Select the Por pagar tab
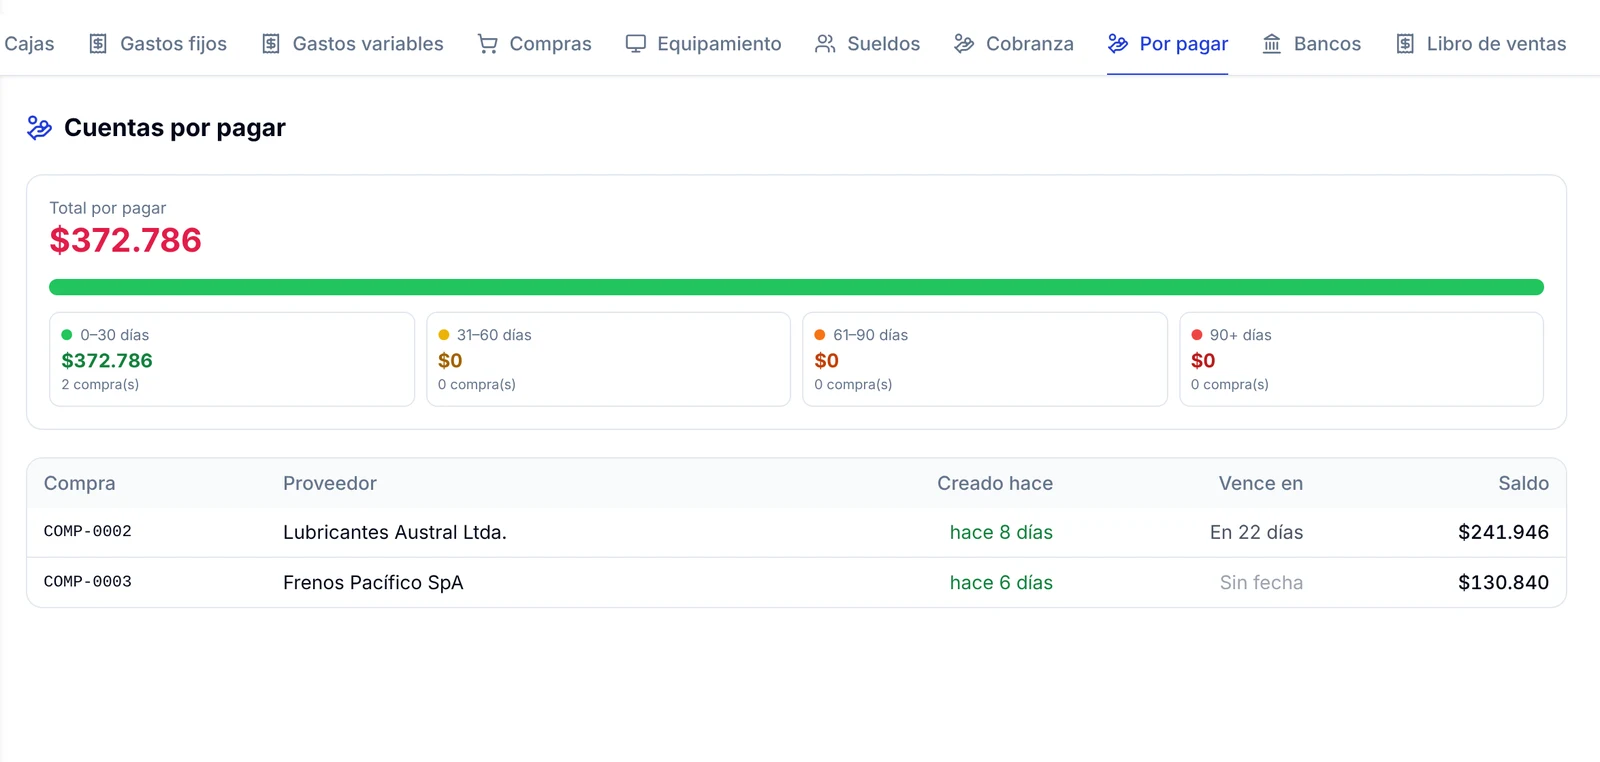The width and height of the screenshot is (1600, 762). (1167, 44)
